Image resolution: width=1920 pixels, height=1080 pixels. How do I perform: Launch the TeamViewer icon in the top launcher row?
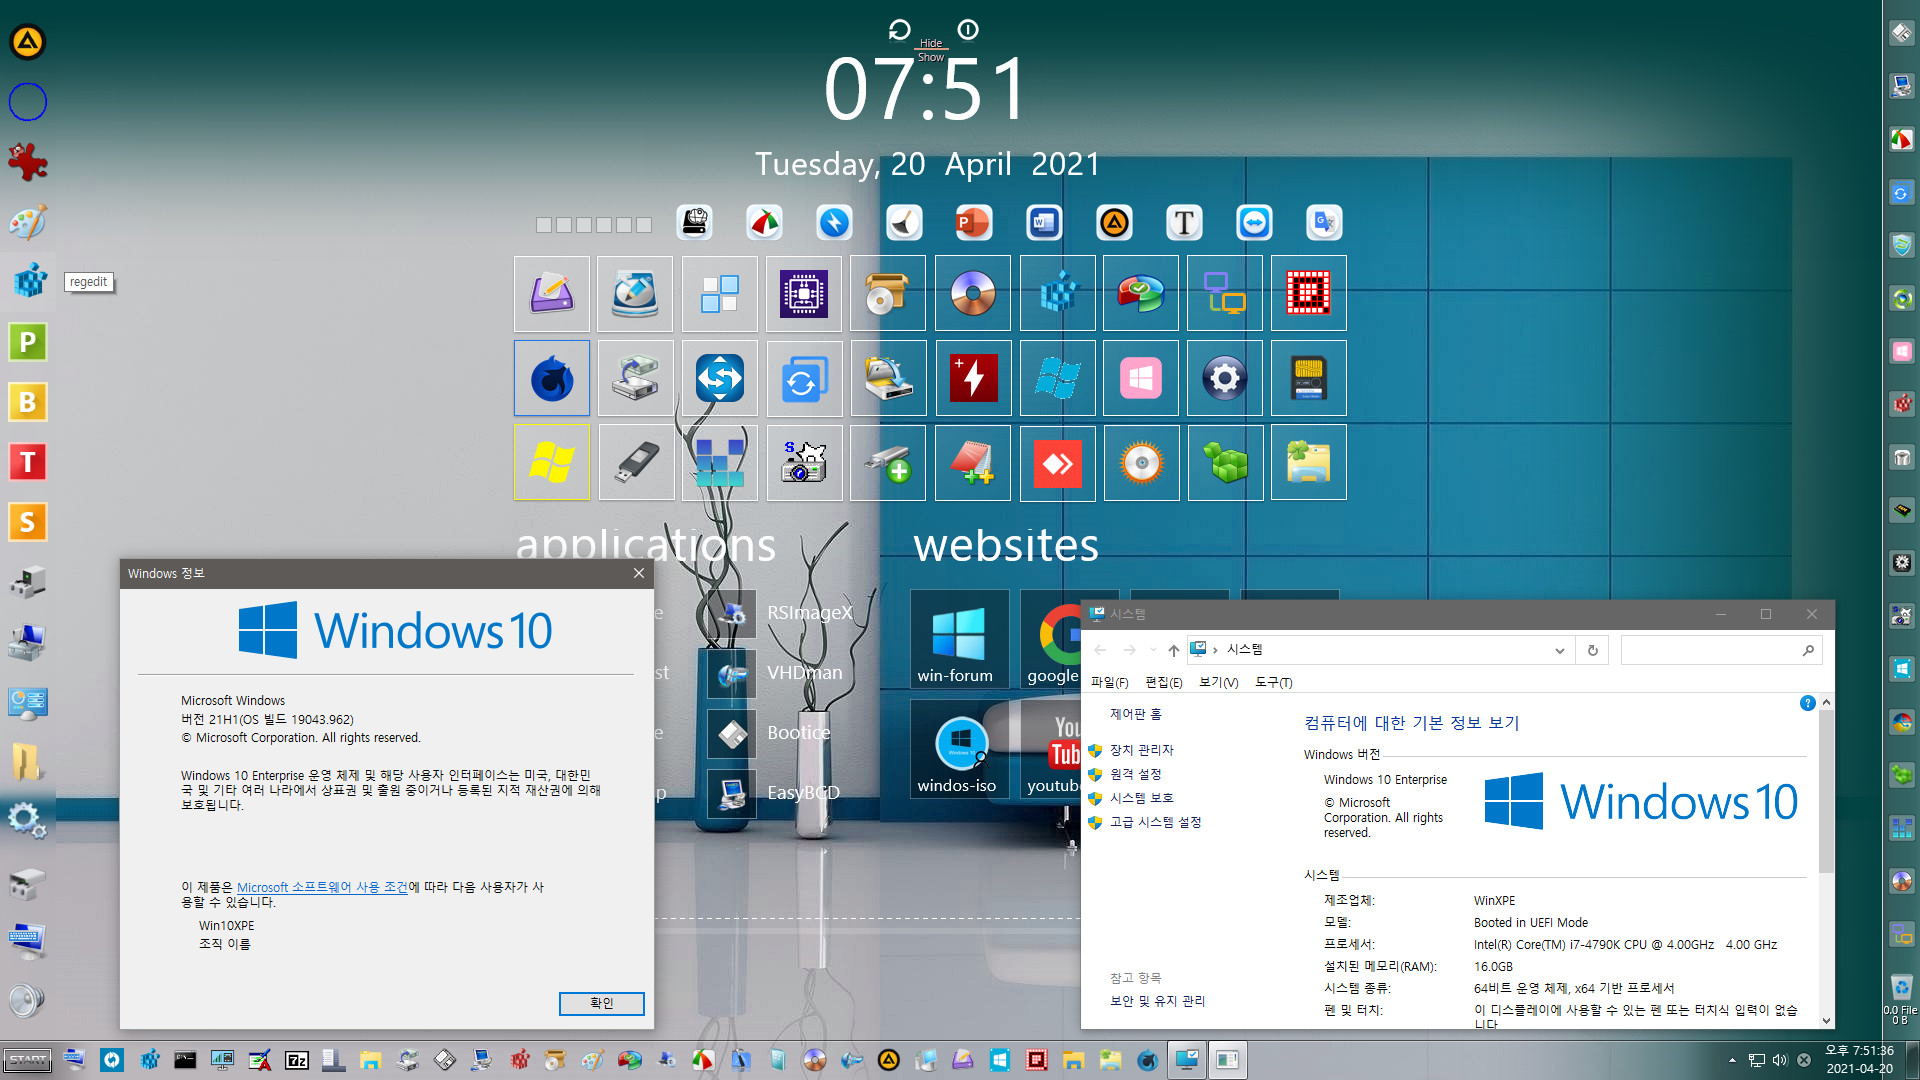[1254, 222]
